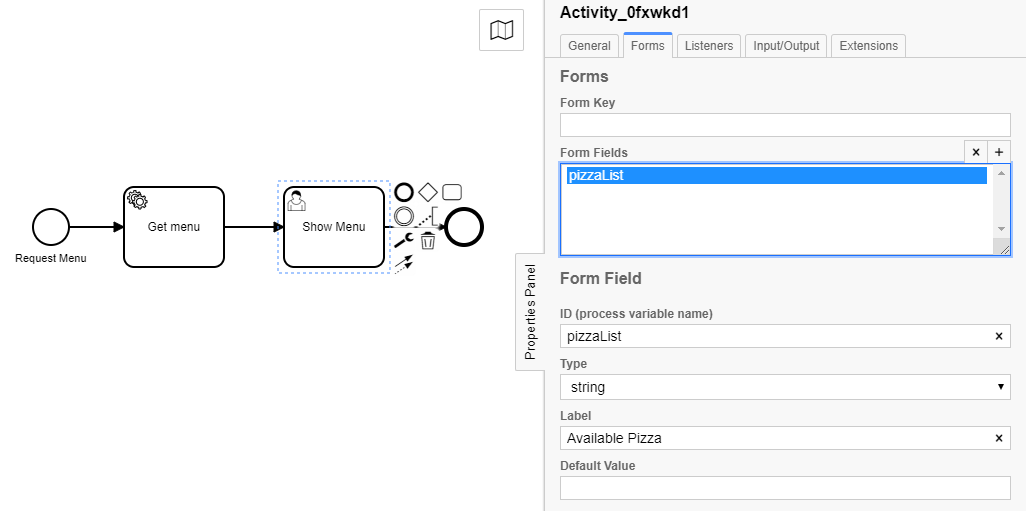Open the Listeners tab

(709, 46)
